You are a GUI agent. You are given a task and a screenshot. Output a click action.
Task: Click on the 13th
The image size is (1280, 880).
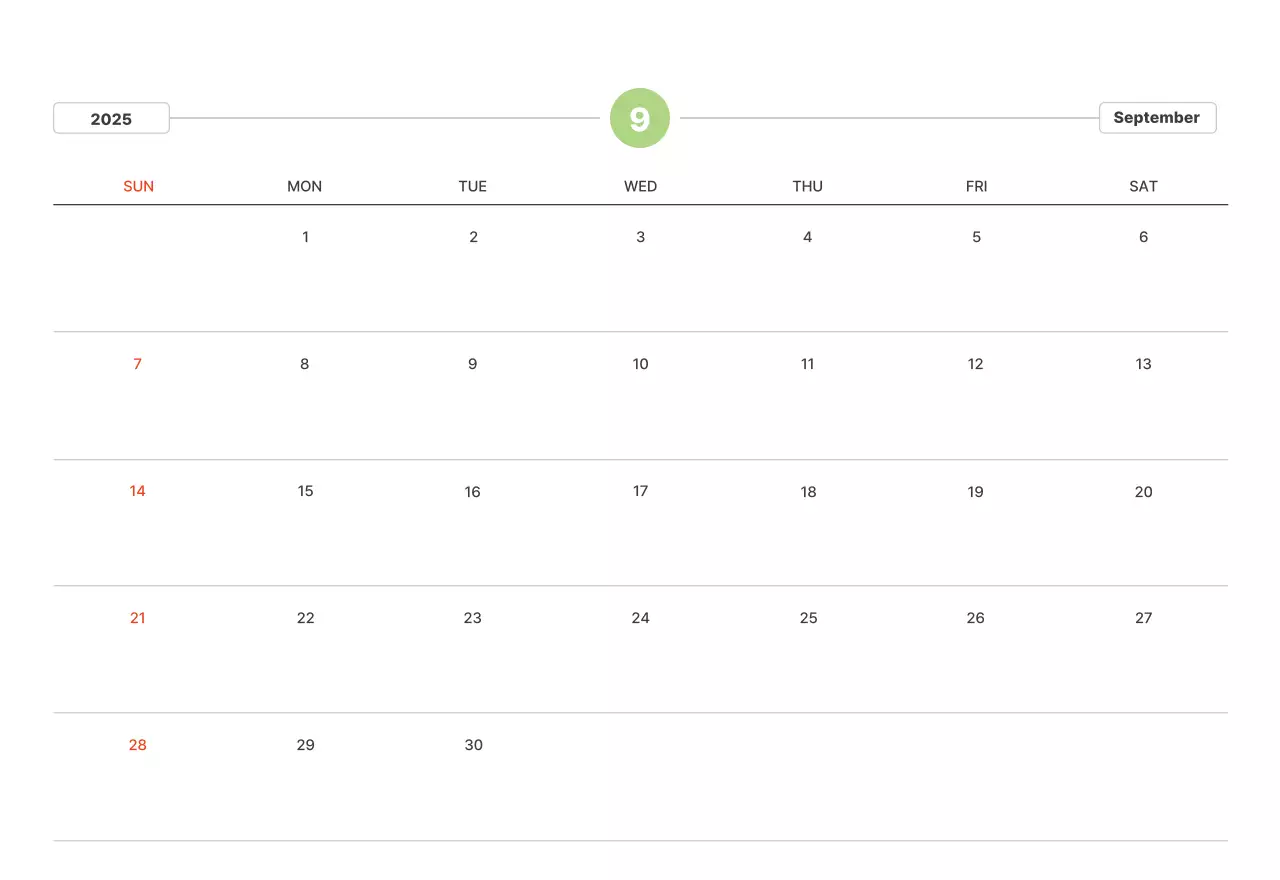click(1143, 364)
